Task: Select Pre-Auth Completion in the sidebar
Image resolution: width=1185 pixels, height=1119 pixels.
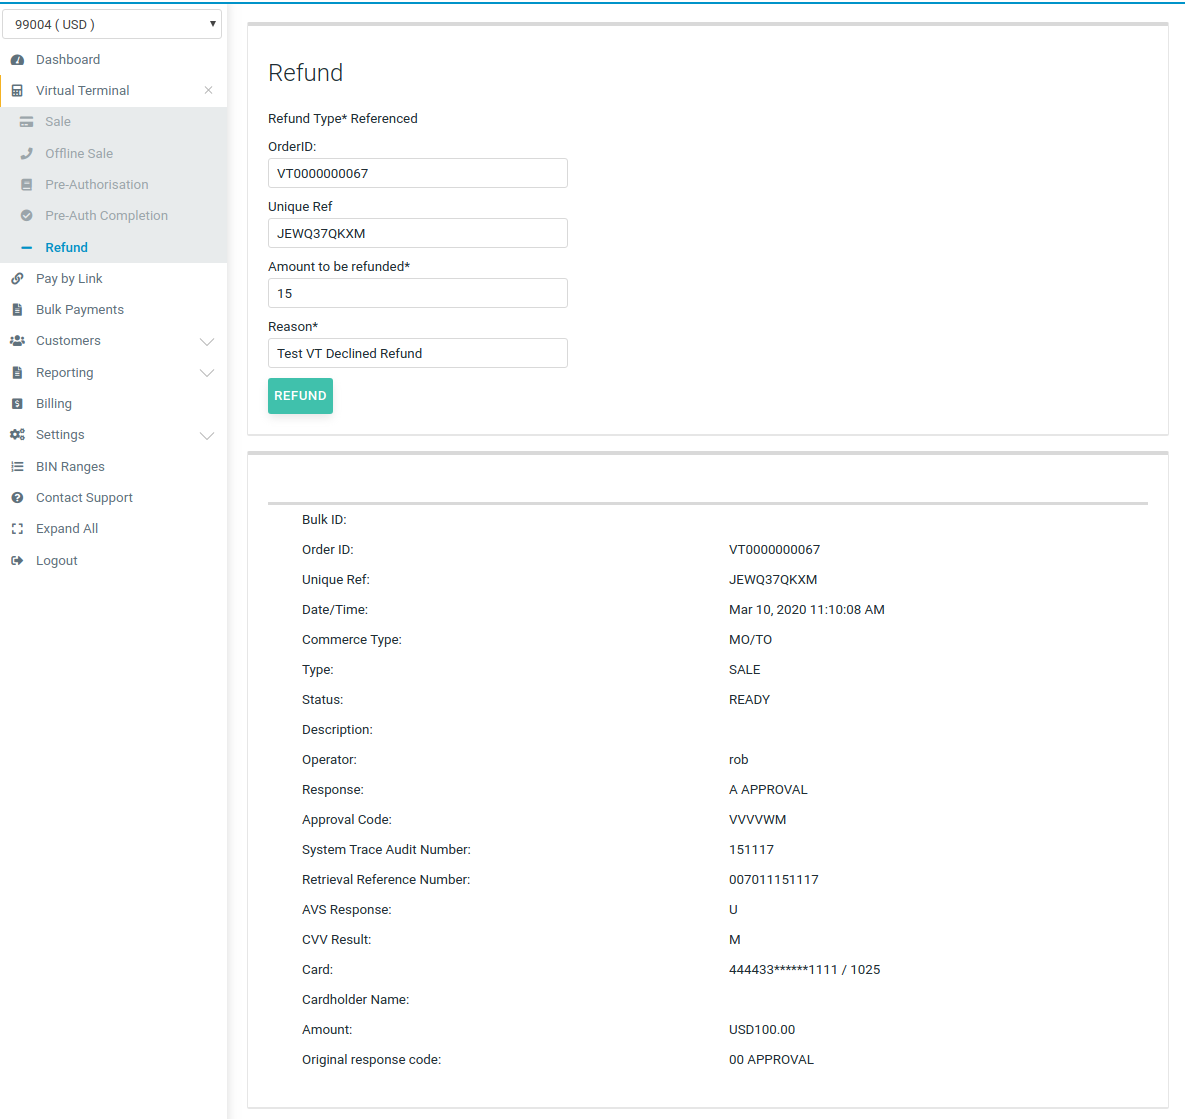Action: [x=106, y=216]
